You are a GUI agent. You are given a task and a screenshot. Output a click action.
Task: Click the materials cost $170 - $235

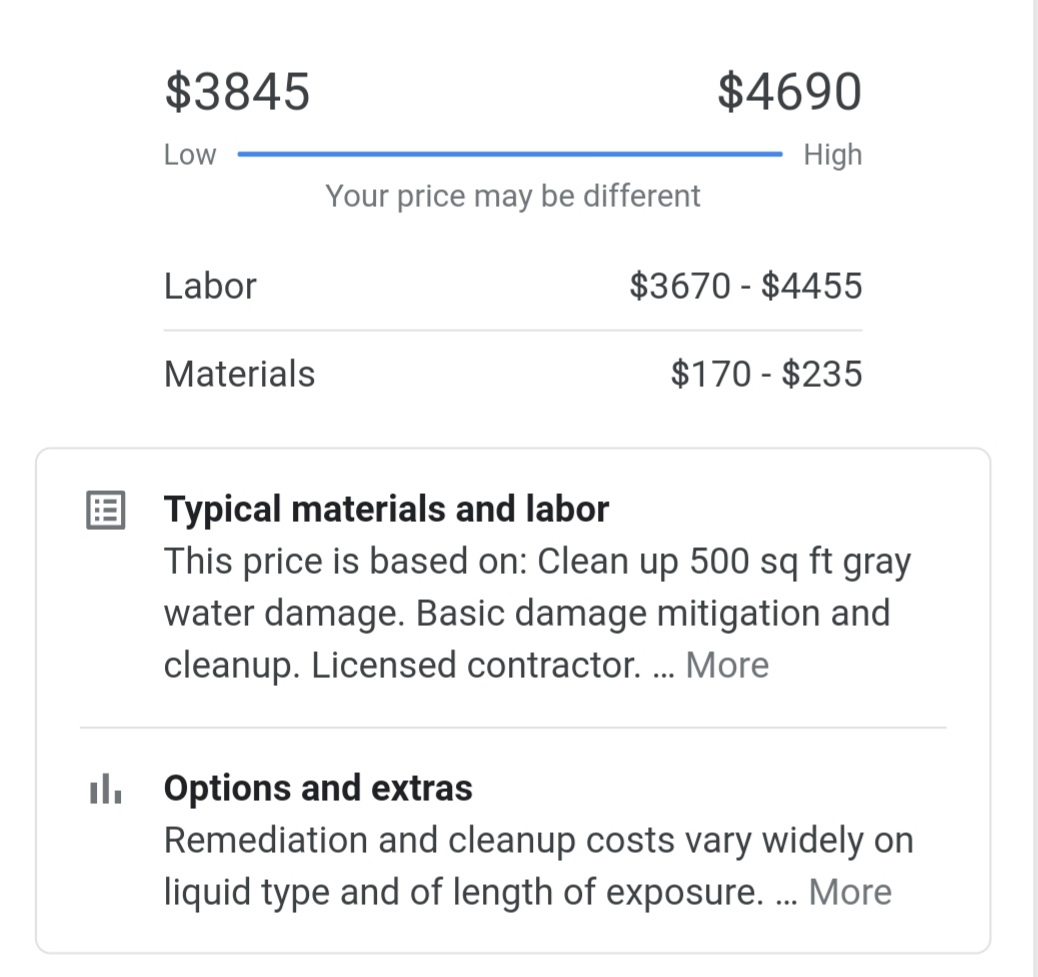766,374
